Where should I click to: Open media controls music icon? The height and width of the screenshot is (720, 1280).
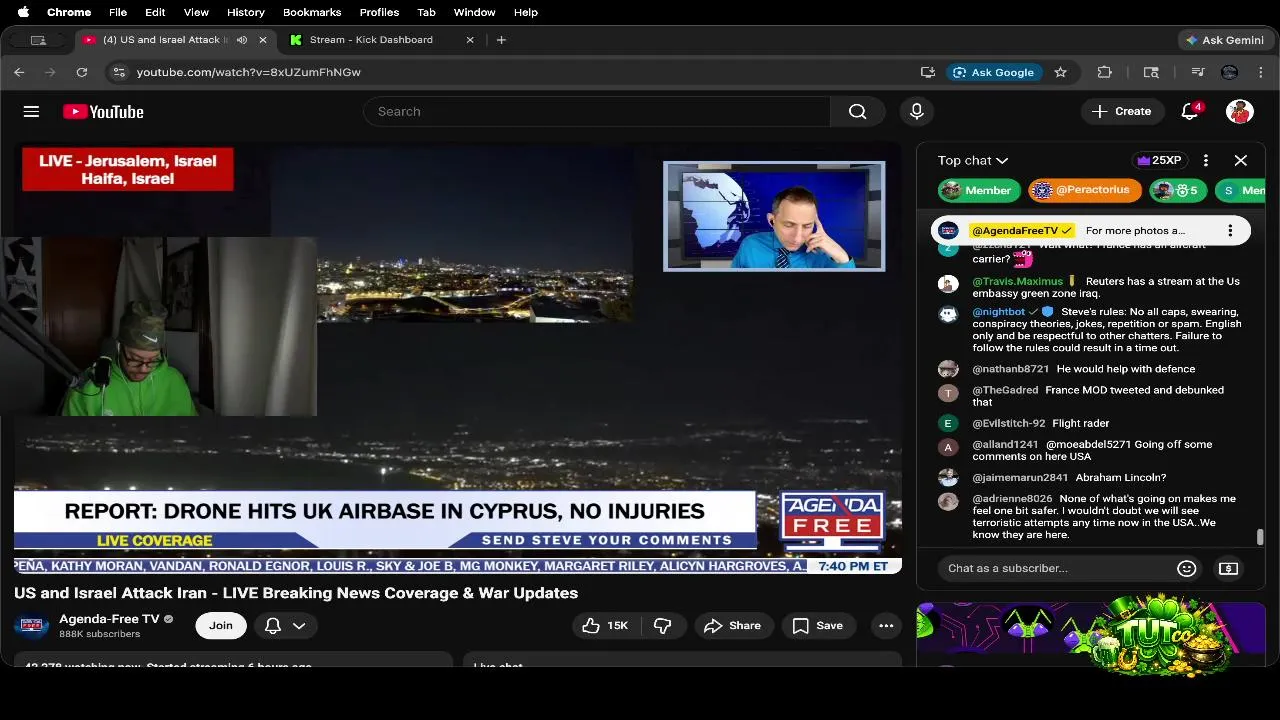[1197, 72]
